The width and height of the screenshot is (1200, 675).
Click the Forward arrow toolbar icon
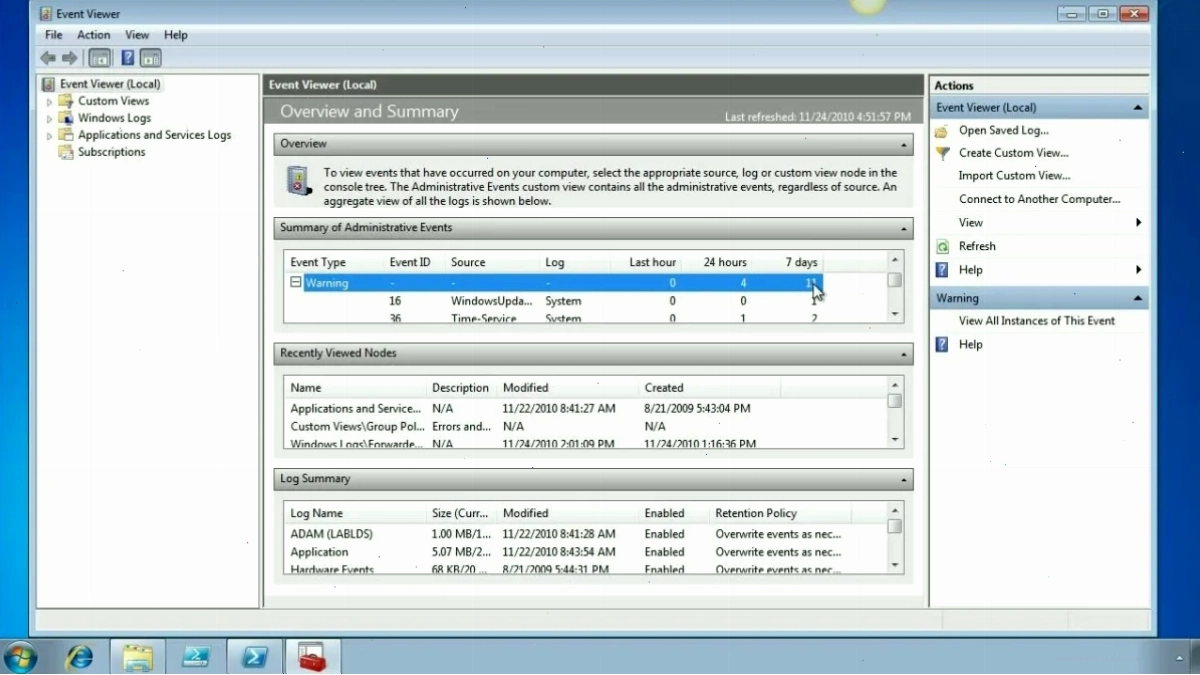click(x=69, y=58)
